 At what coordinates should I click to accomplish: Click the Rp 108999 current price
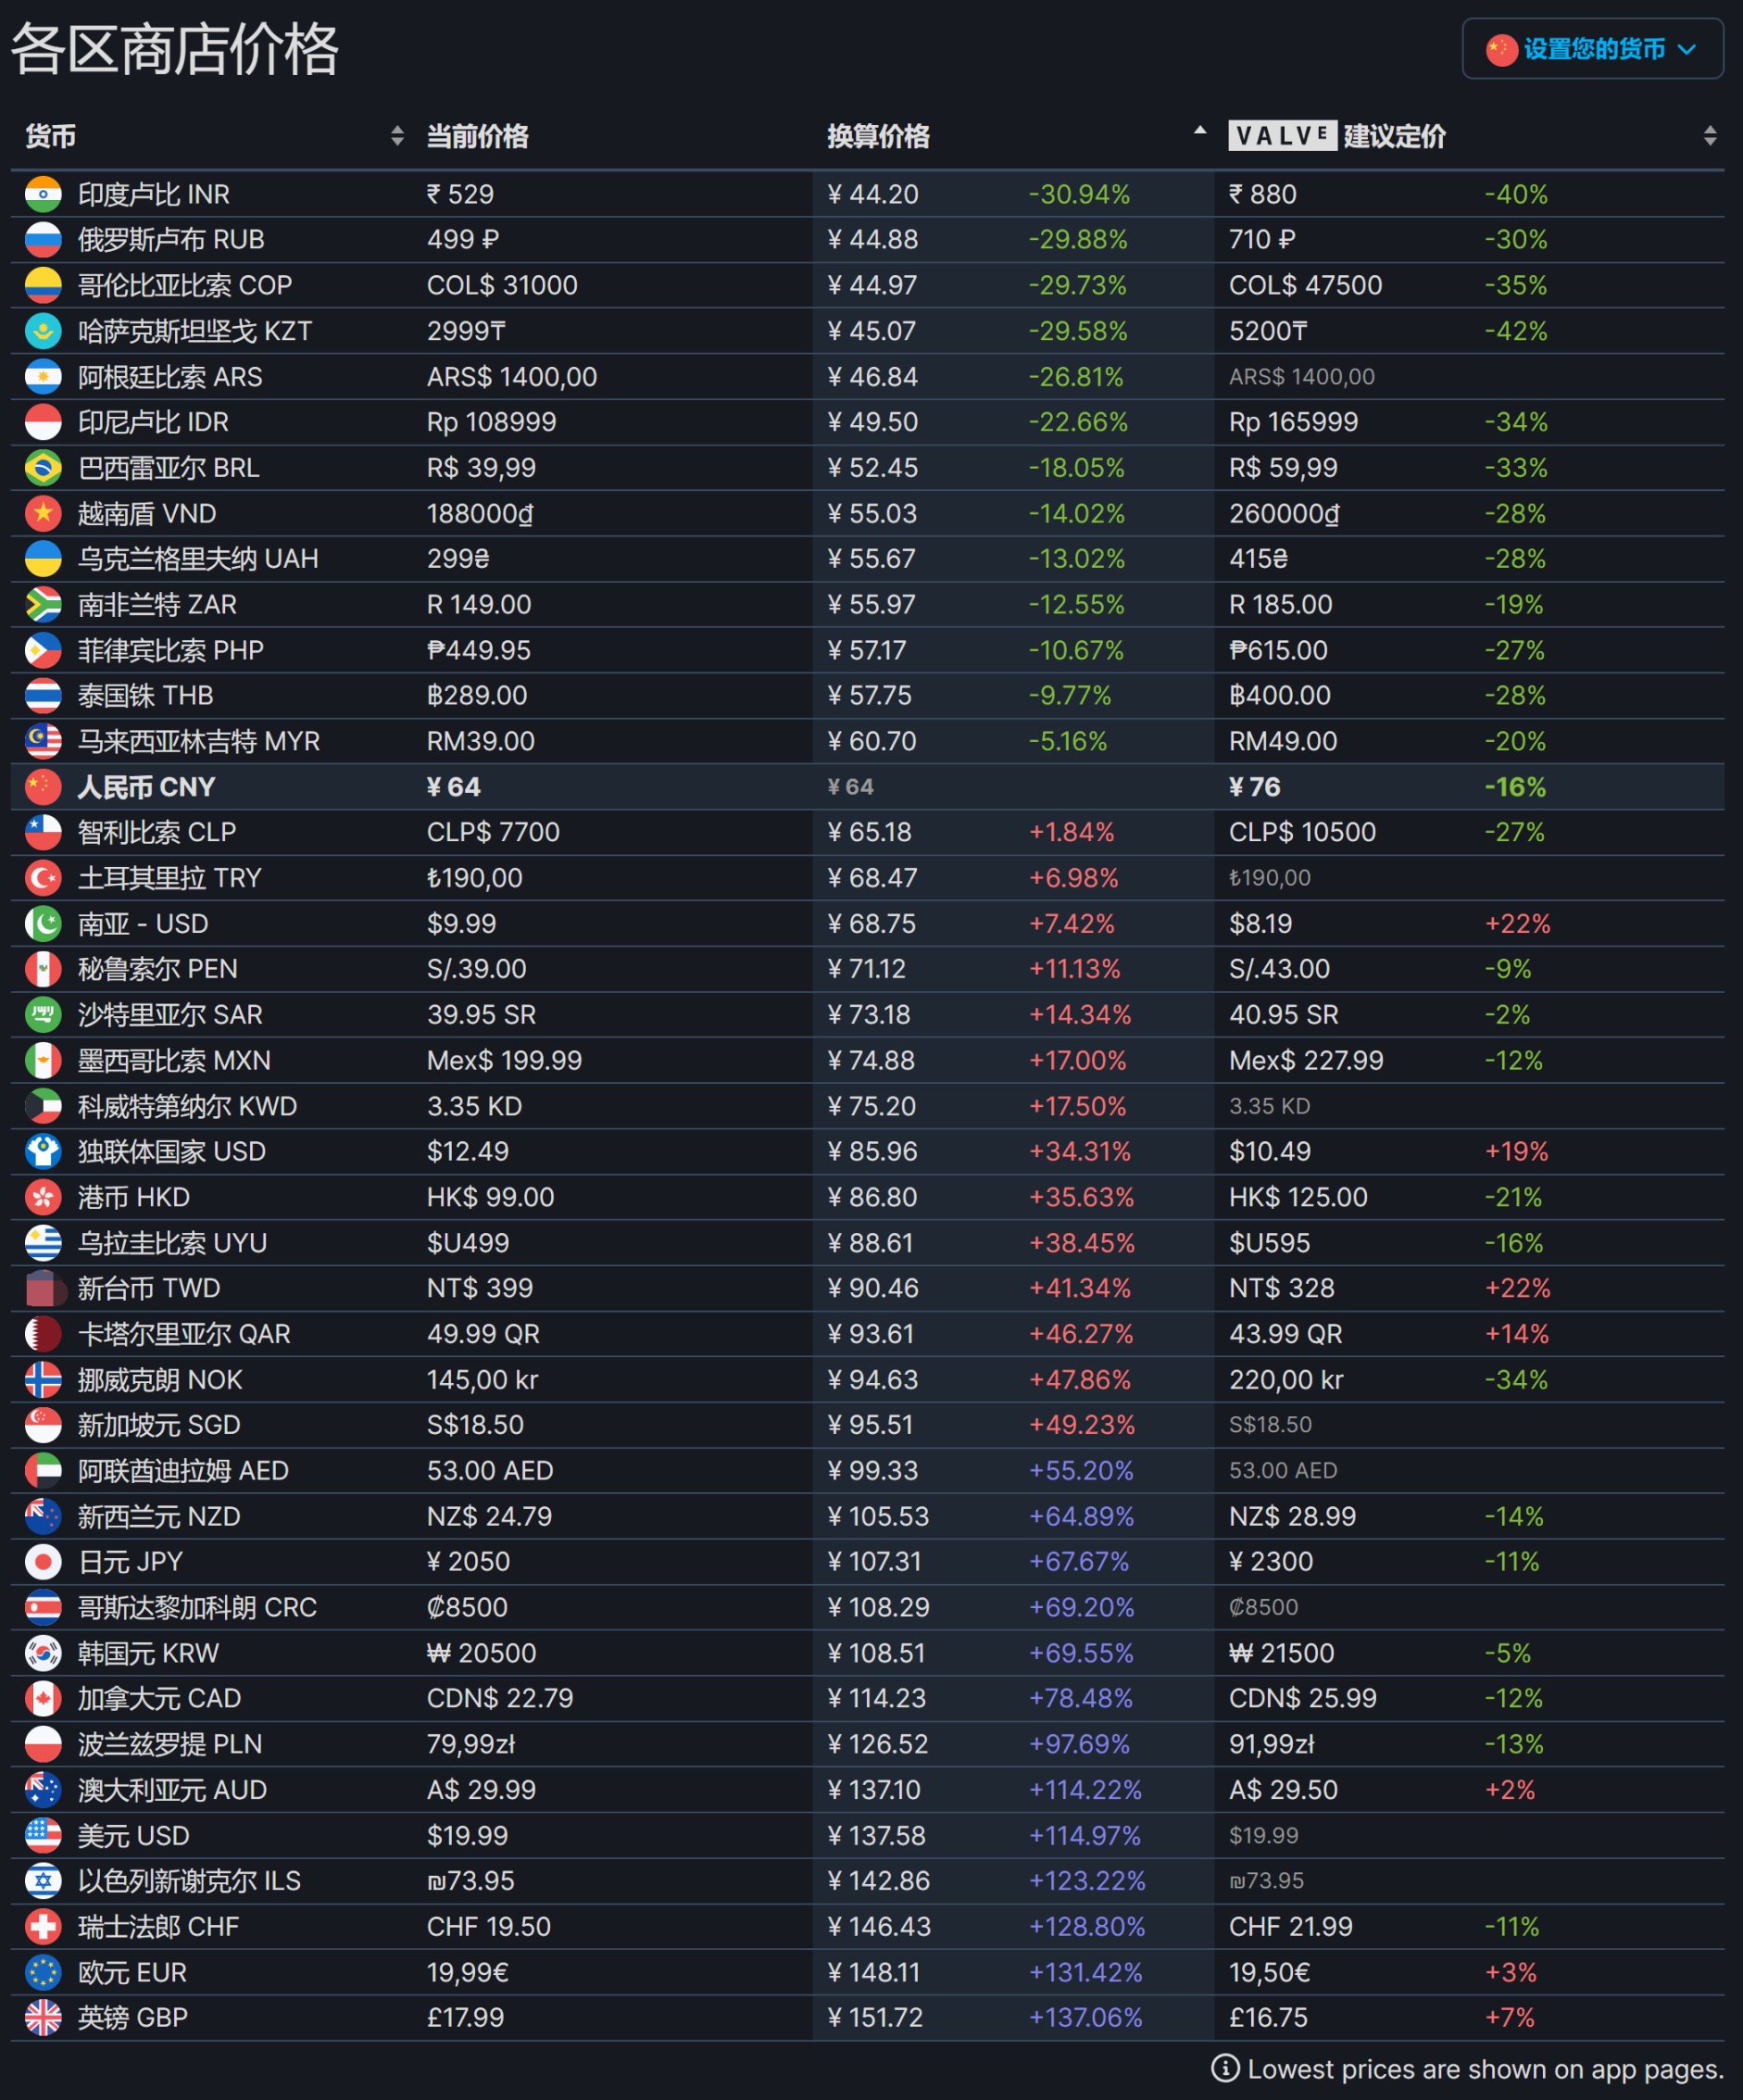(491, 422)
